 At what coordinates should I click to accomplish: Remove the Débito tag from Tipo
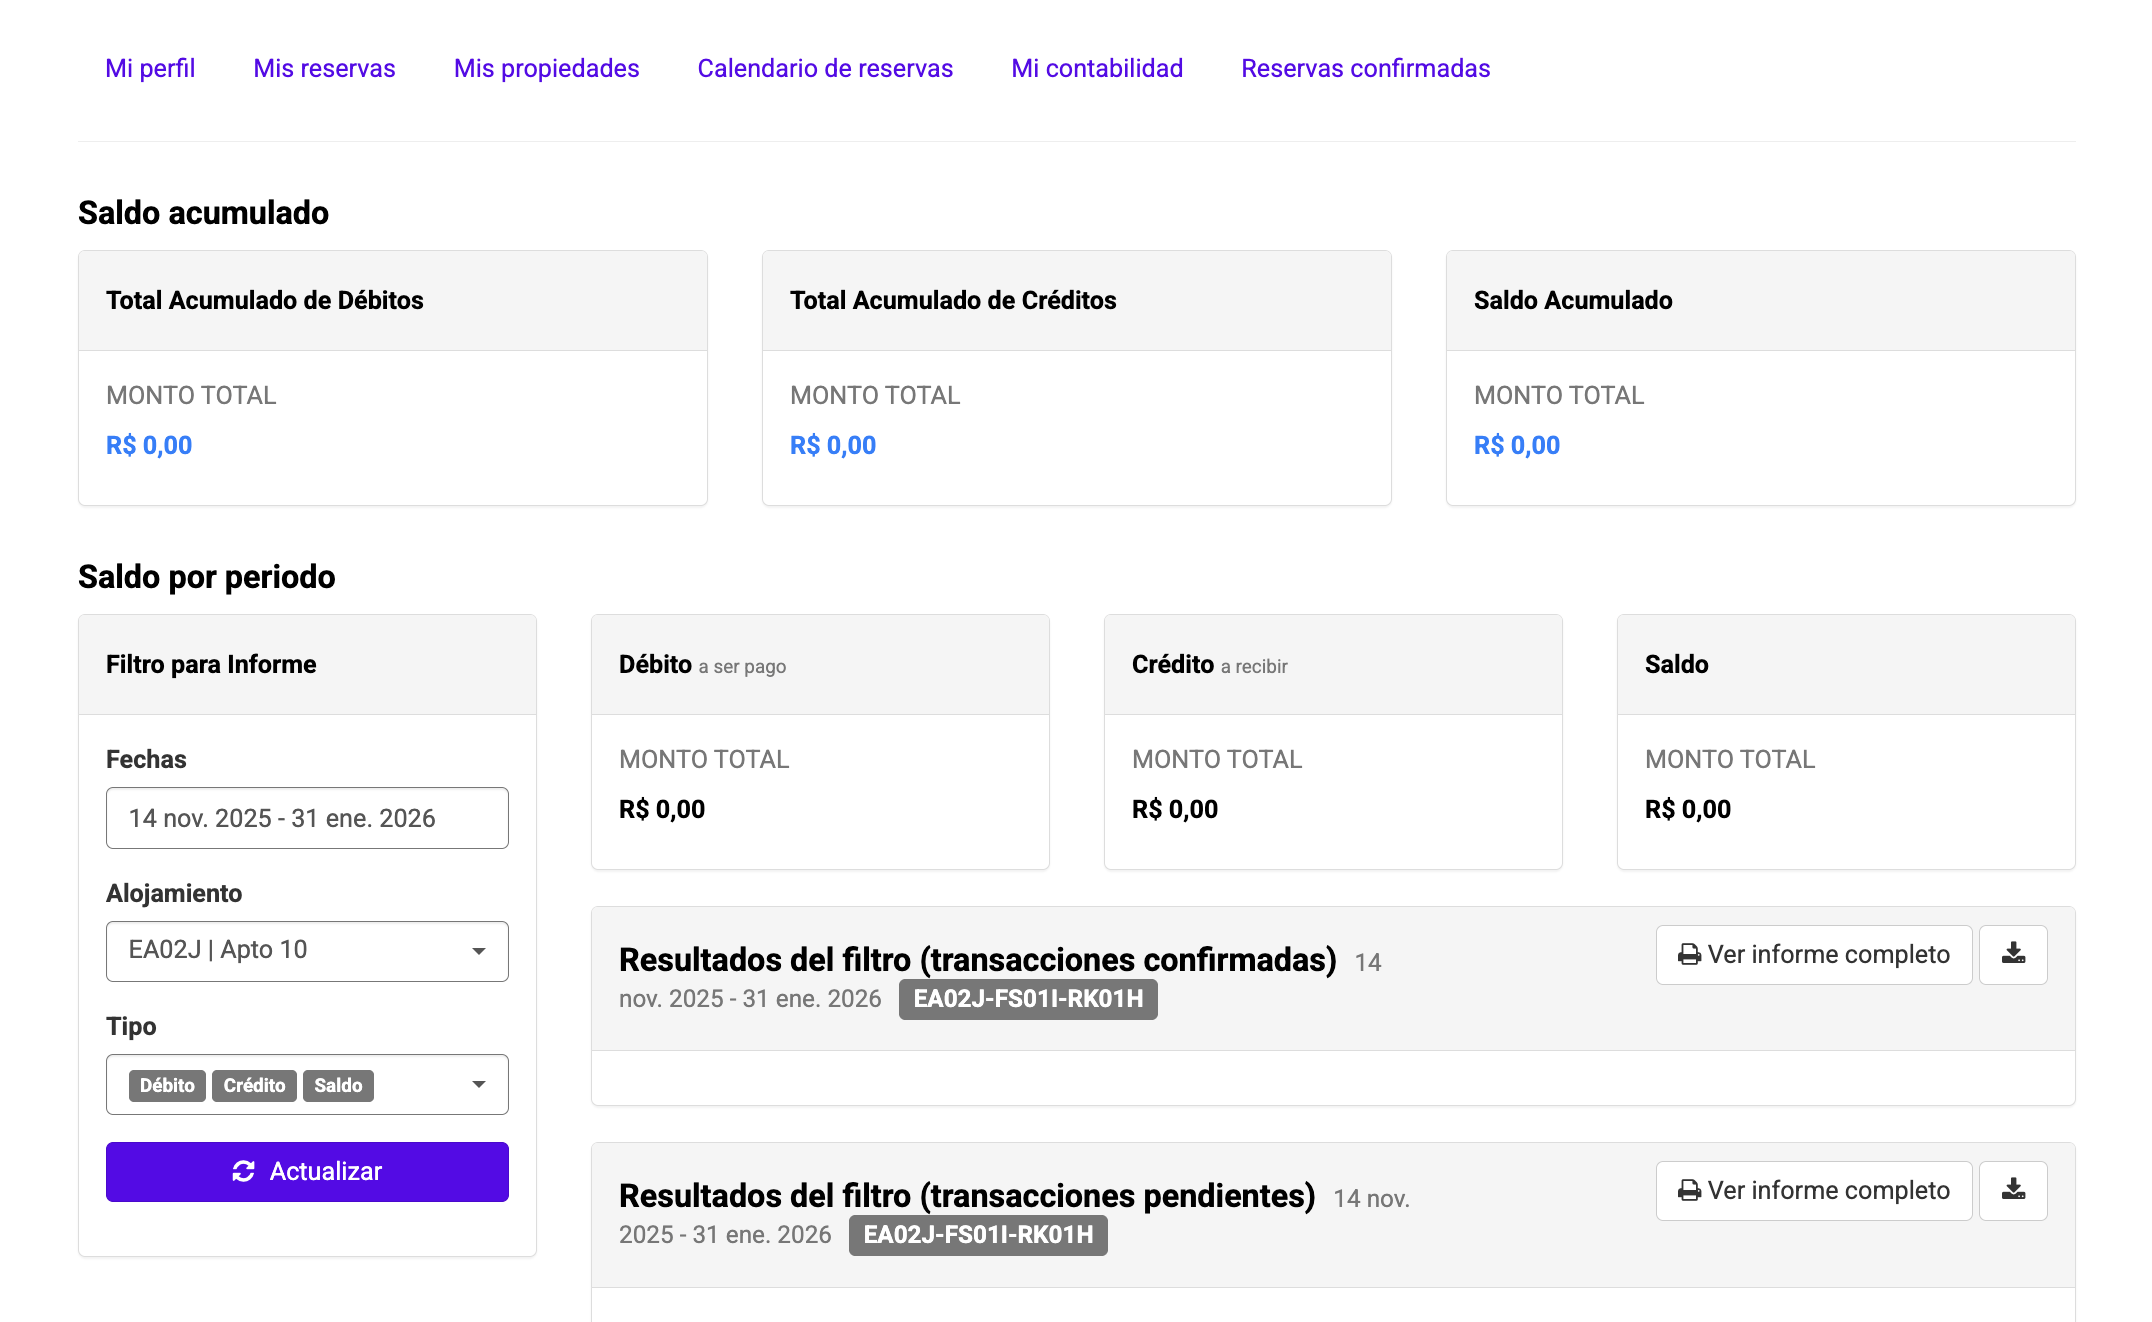pyautogui.click(x=167, y=1085)
